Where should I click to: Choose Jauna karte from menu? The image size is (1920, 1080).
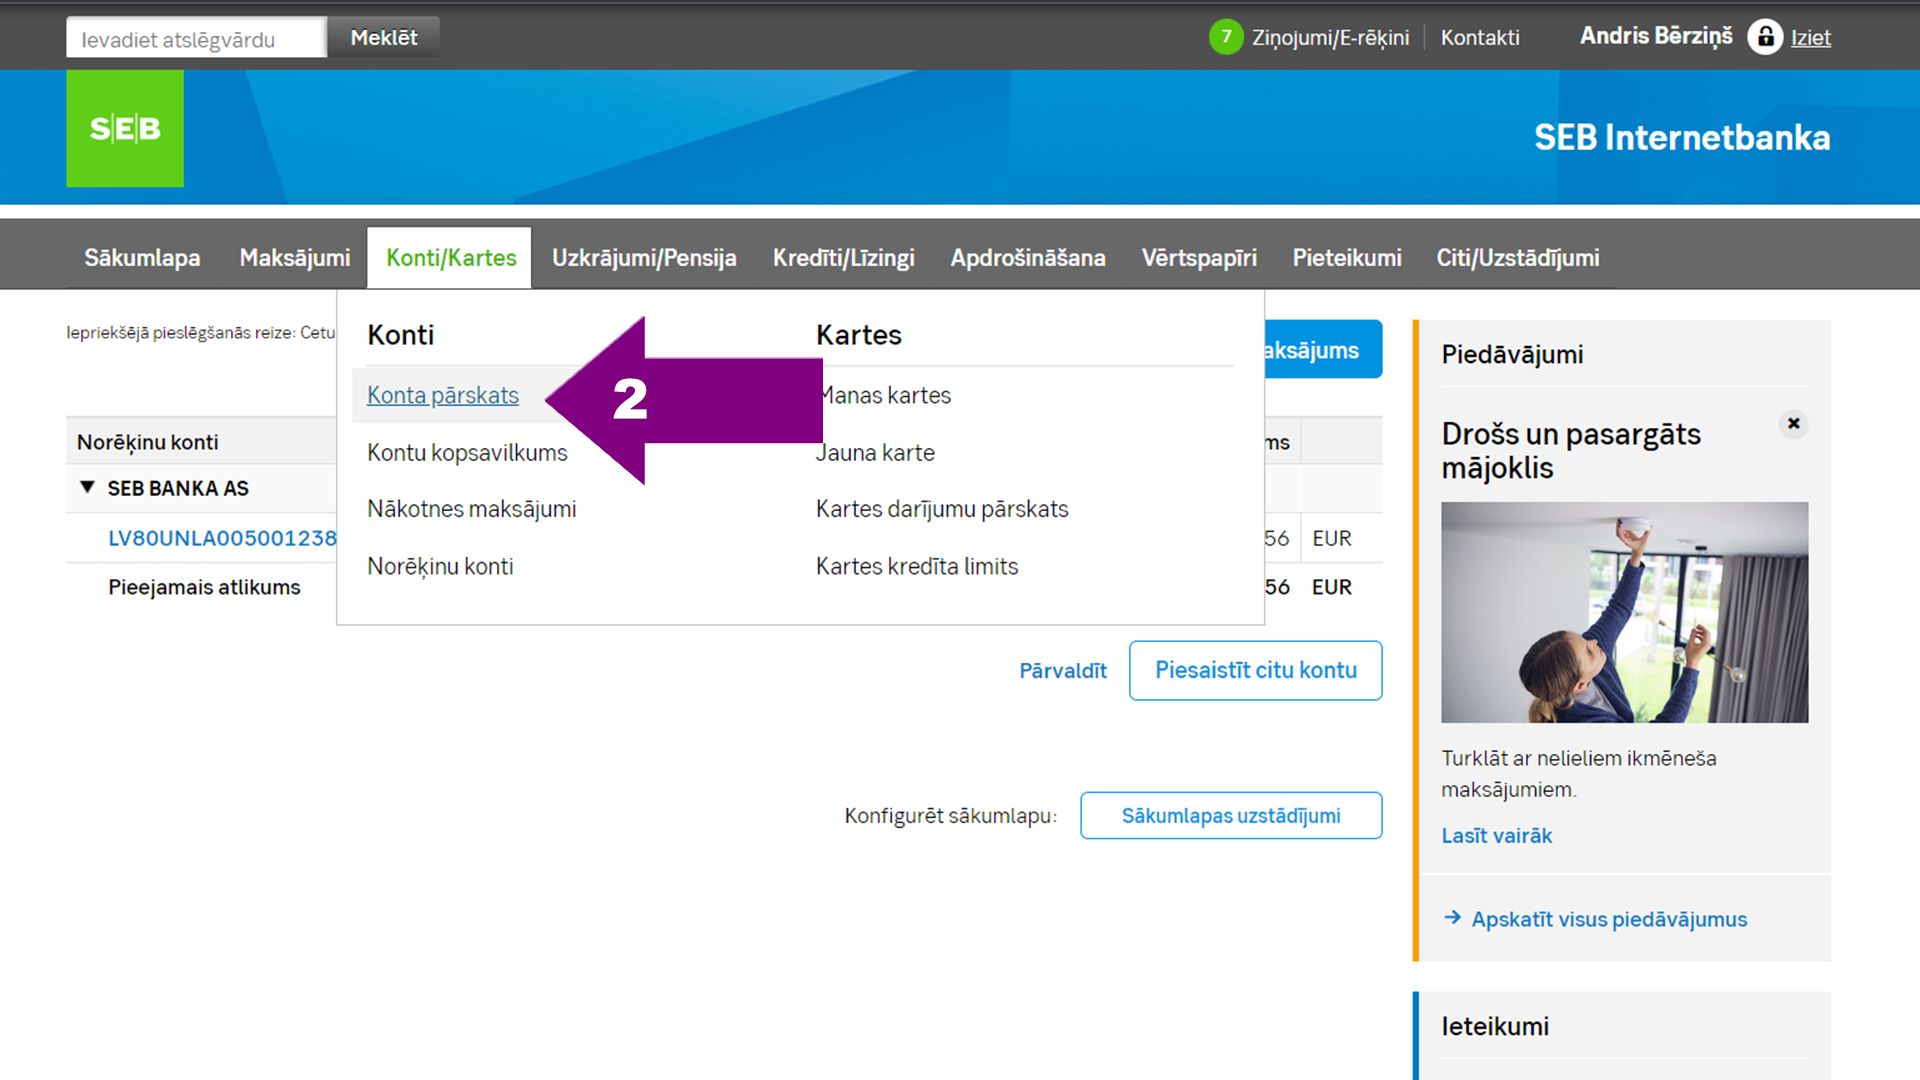point(876,452)
